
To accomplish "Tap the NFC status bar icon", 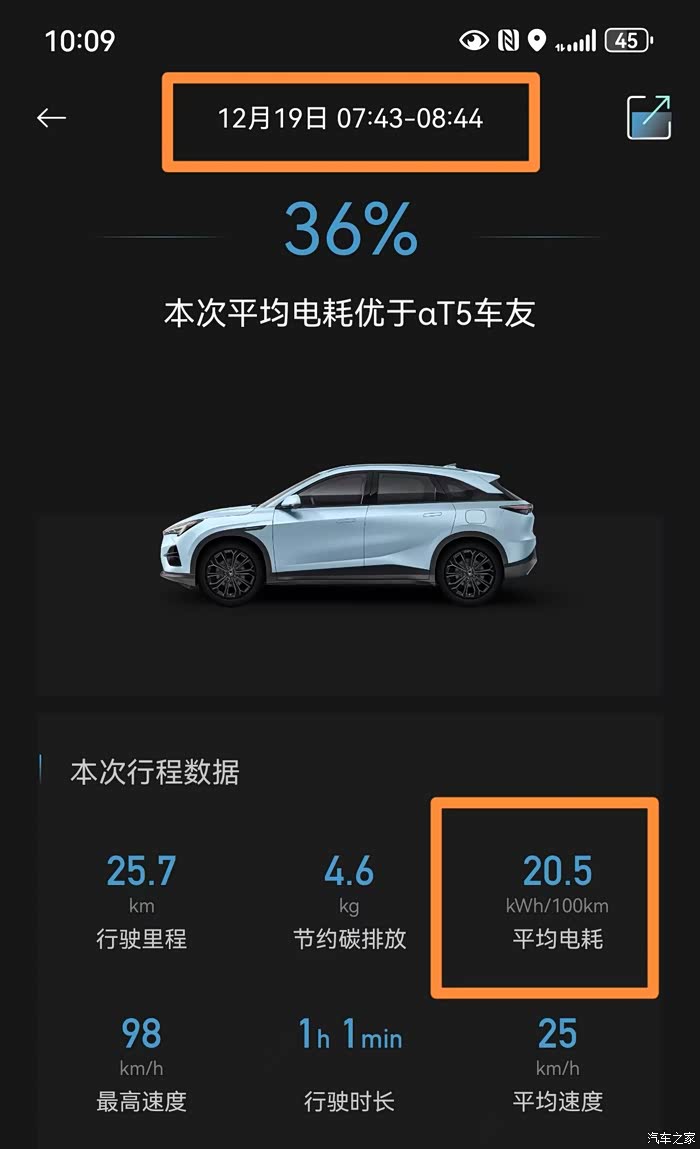I will point(508,40).
